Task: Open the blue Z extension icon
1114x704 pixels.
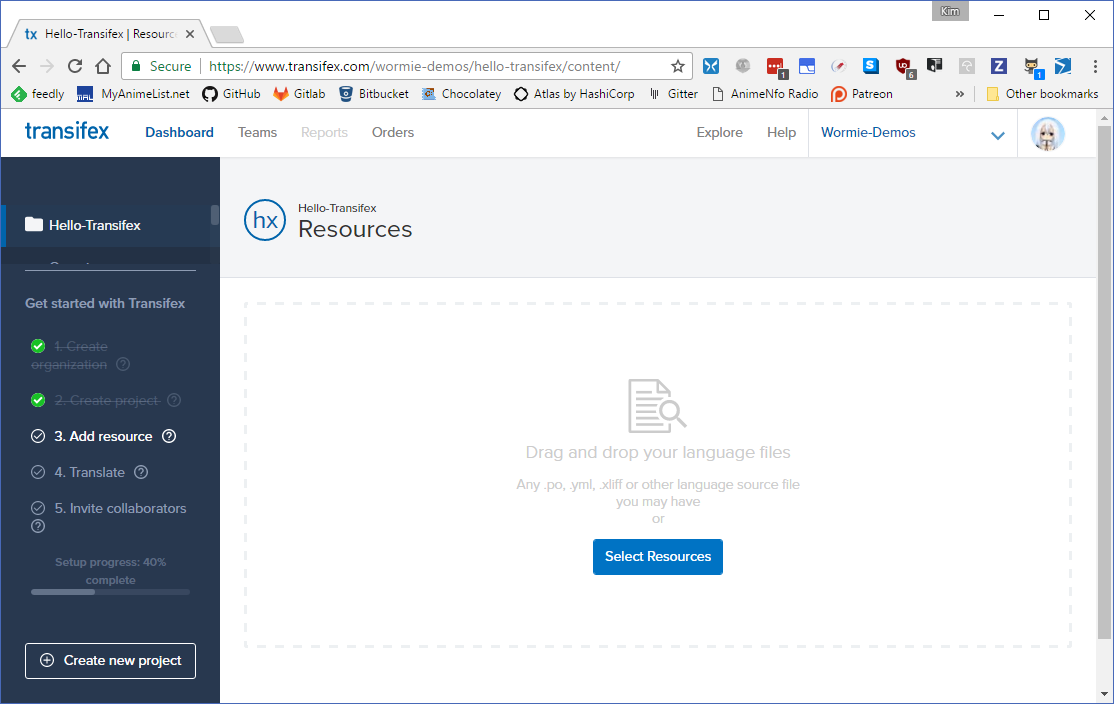Action: coord(999,66)
